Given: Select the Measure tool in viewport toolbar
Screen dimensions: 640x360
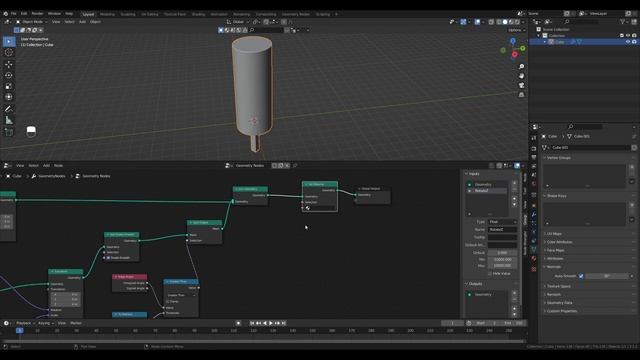Looking at the screenshot, I should [x=9, y=120].
